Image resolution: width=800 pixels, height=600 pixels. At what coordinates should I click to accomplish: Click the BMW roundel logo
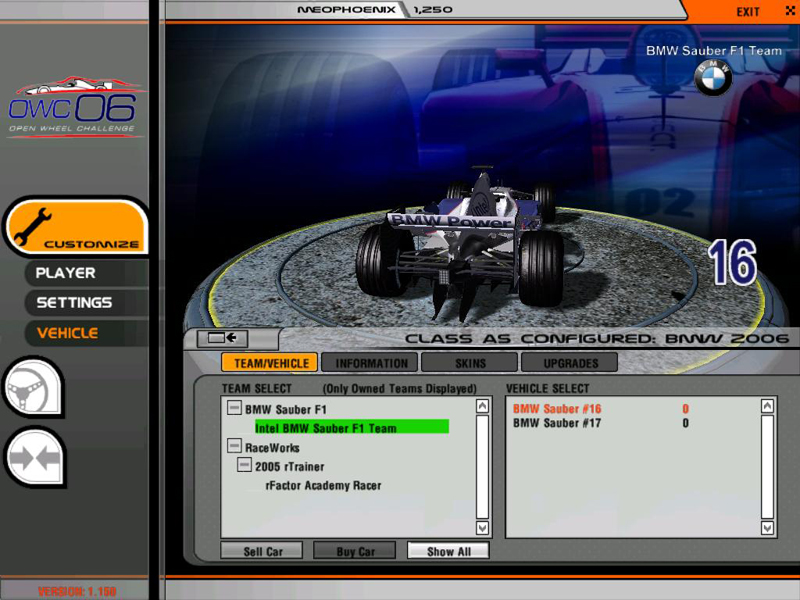[x=713, y=78]
